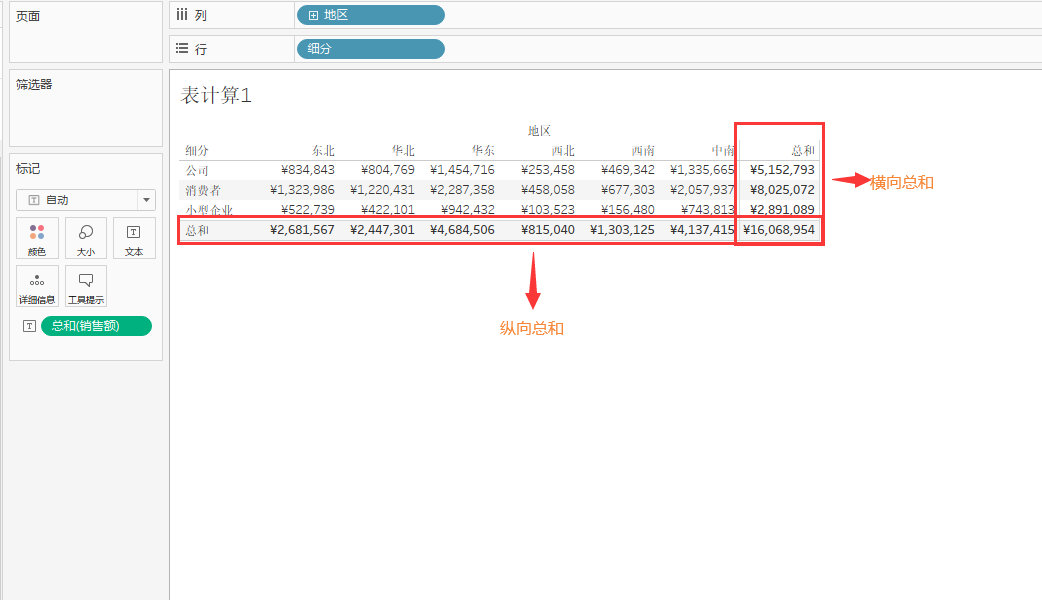
Task: Click the 页面 pages shelf
Action: [x=86, y=32]
